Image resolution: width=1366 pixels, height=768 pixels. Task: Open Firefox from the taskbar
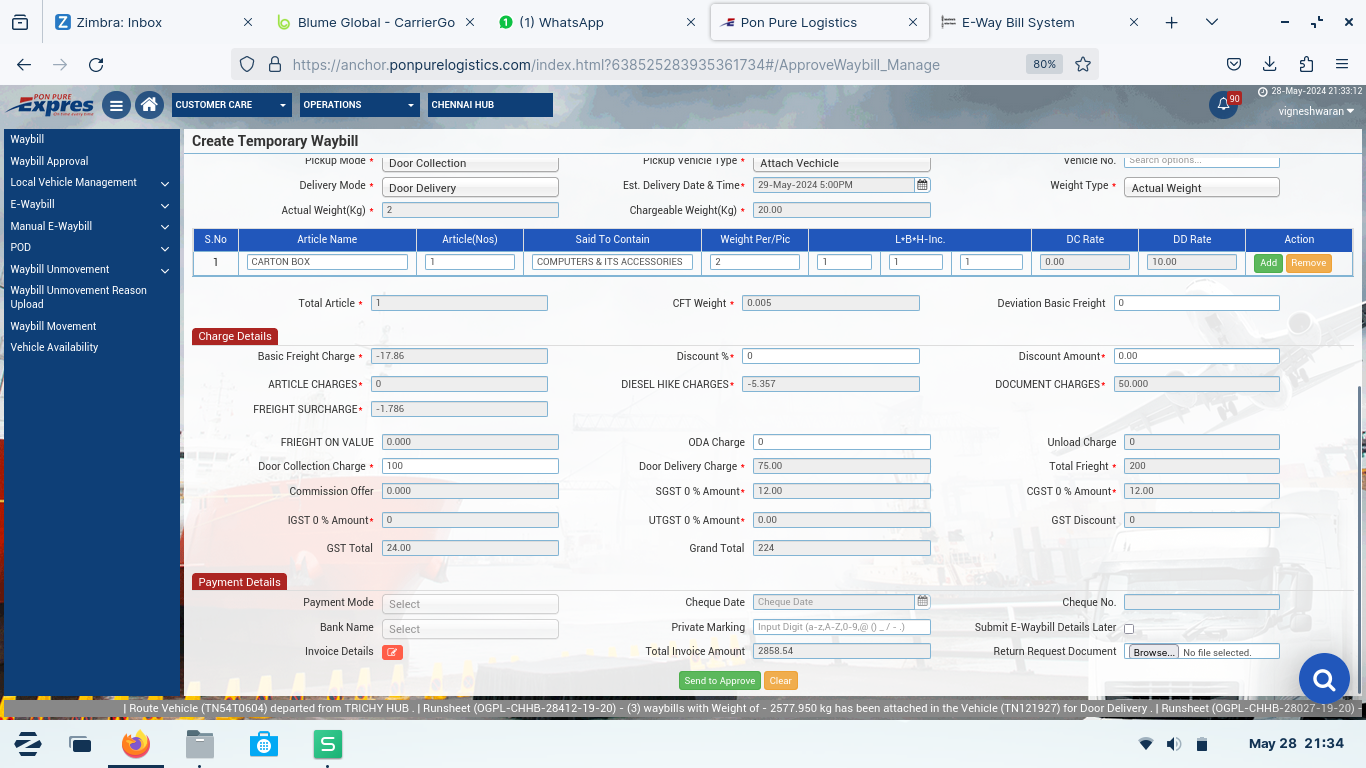135,744
